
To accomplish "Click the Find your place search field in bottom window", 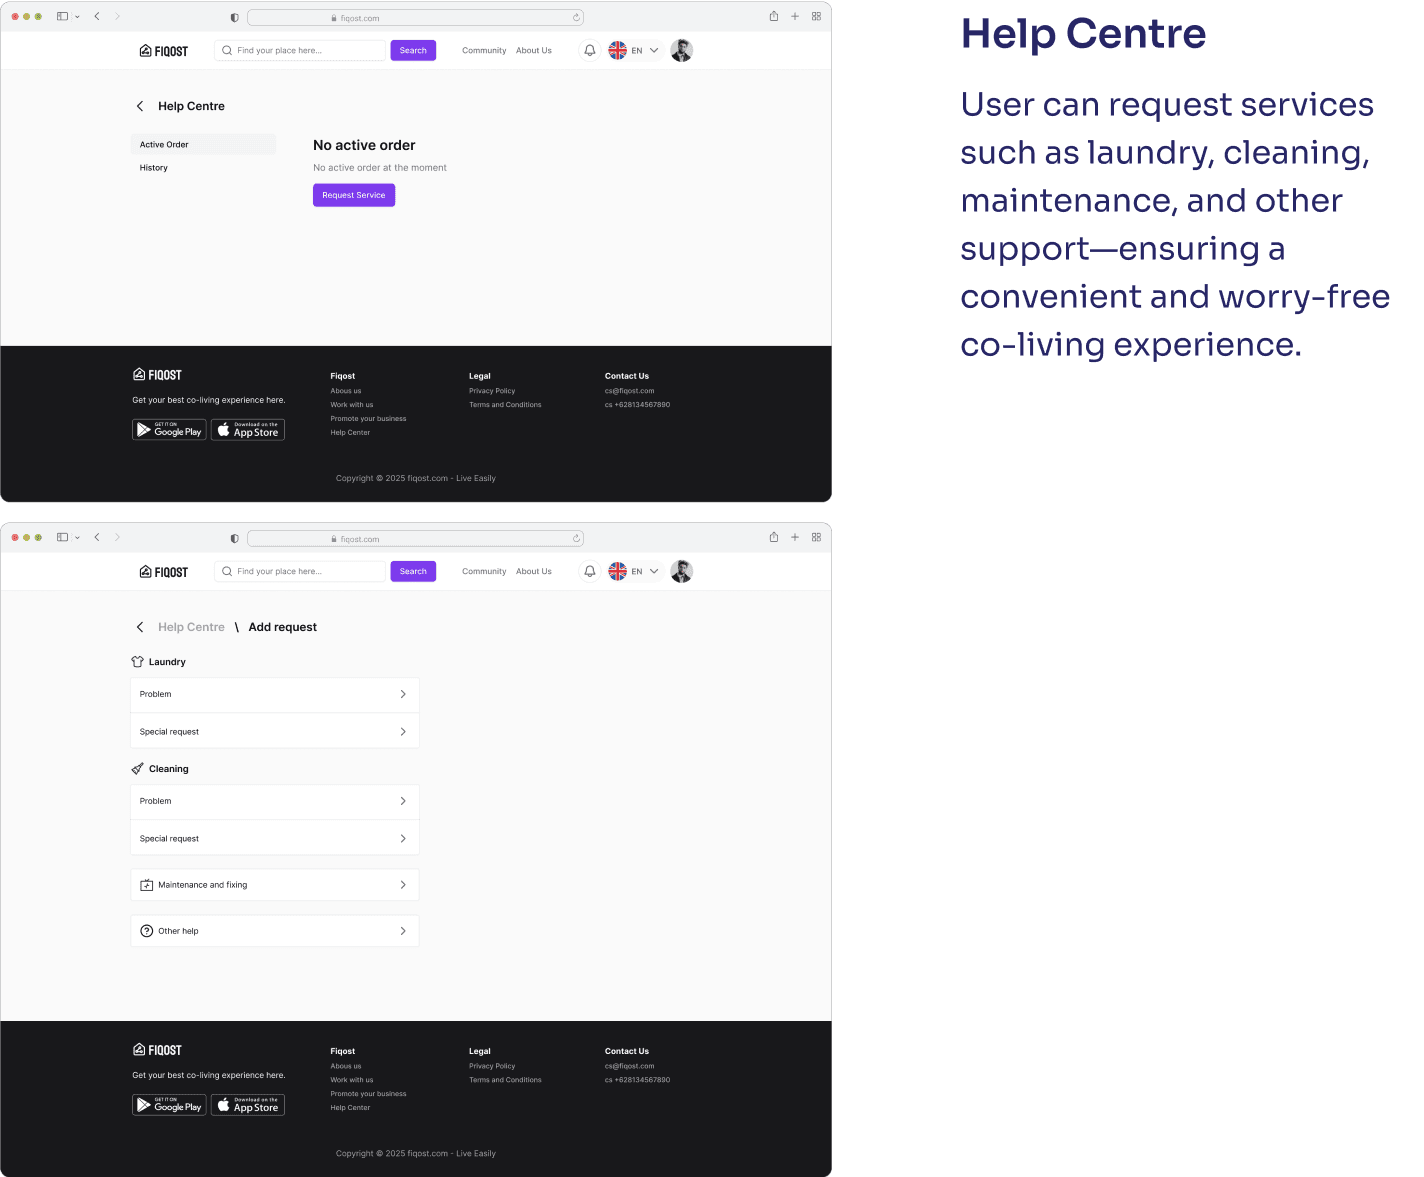I will (300, 571).
